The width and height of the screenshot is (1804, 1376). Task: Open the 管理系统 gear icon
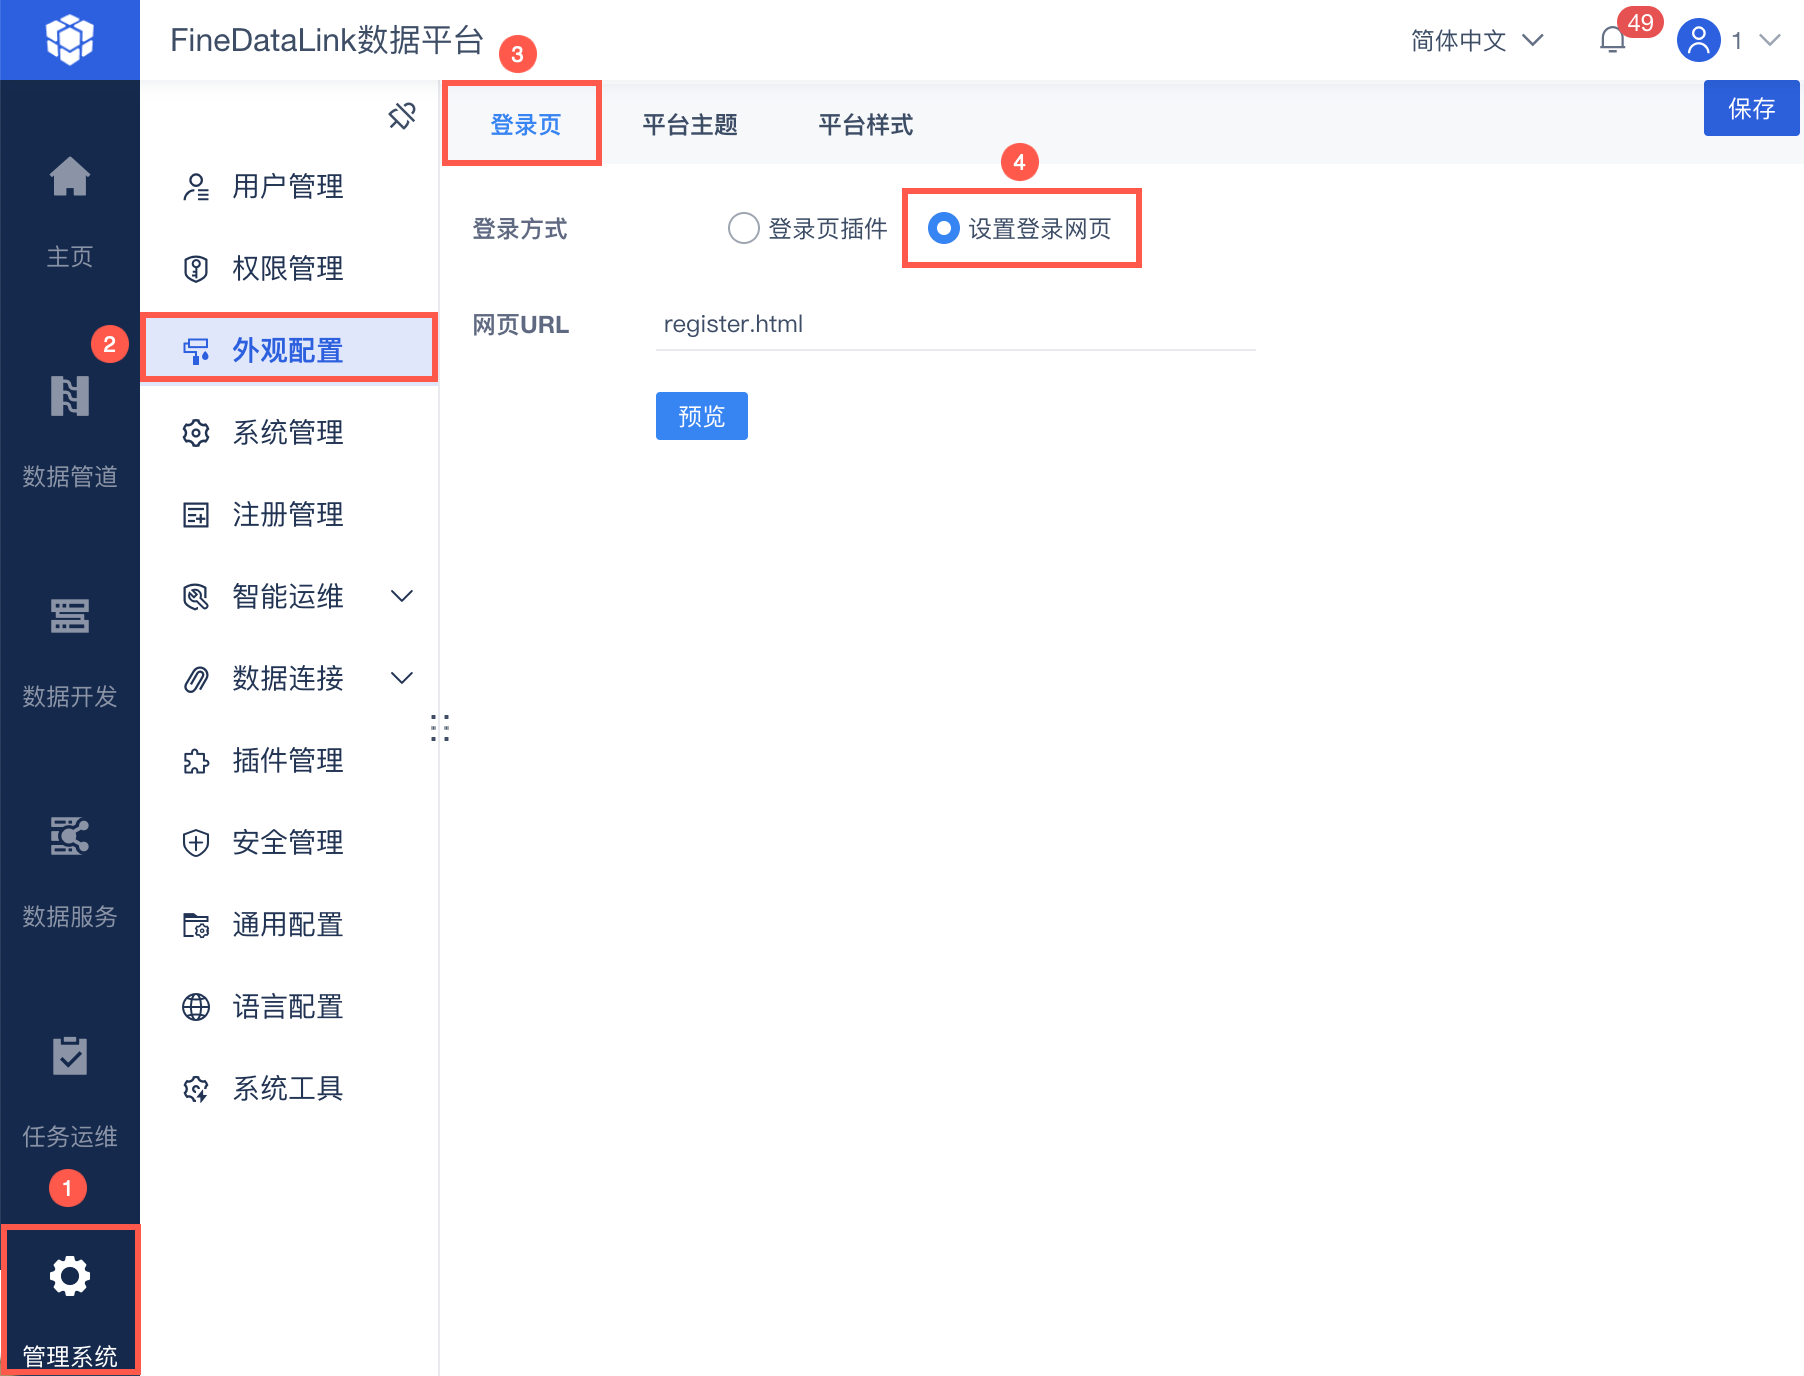click(70, 1276)
